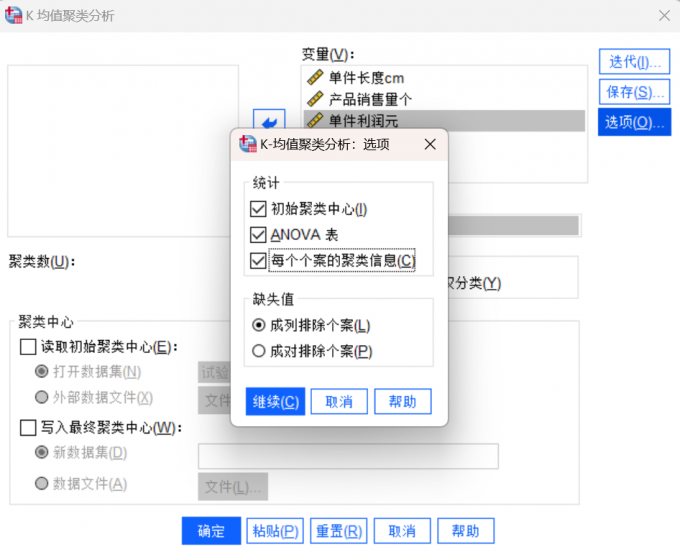Uncheck 初始聚类中心(I) checkbox
The image size is (680, 552).
pyautogui.click(x=258, y=209)
